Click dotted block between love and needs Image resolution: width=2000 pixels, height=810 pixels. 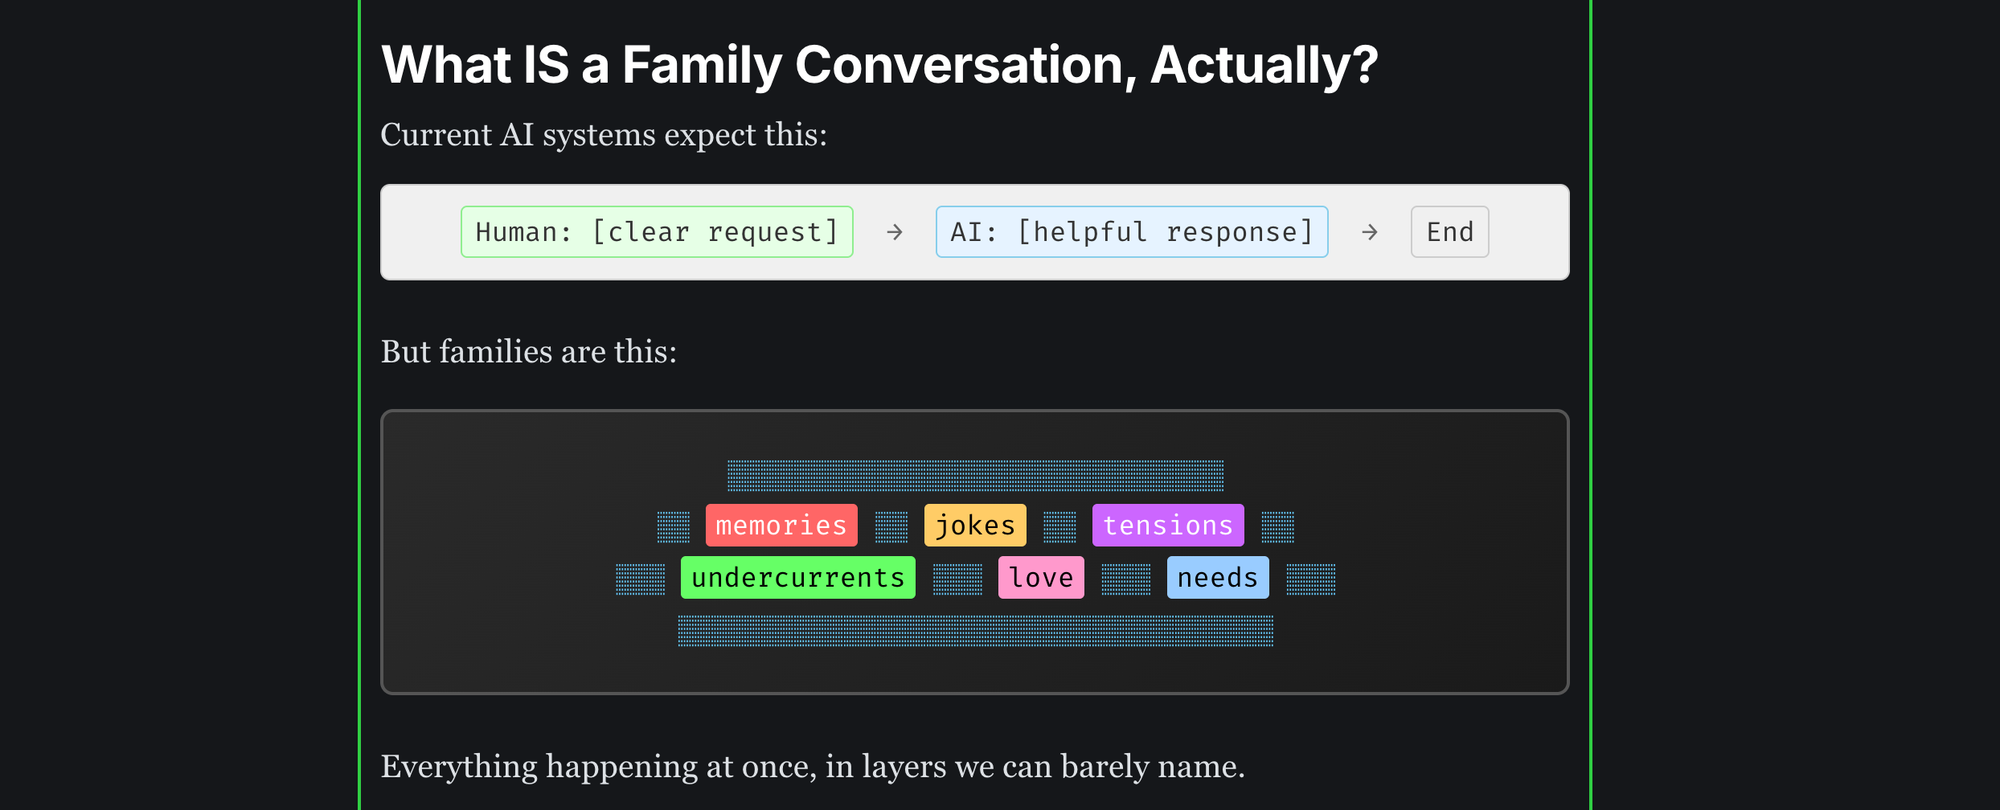[x=1126, y=579]
